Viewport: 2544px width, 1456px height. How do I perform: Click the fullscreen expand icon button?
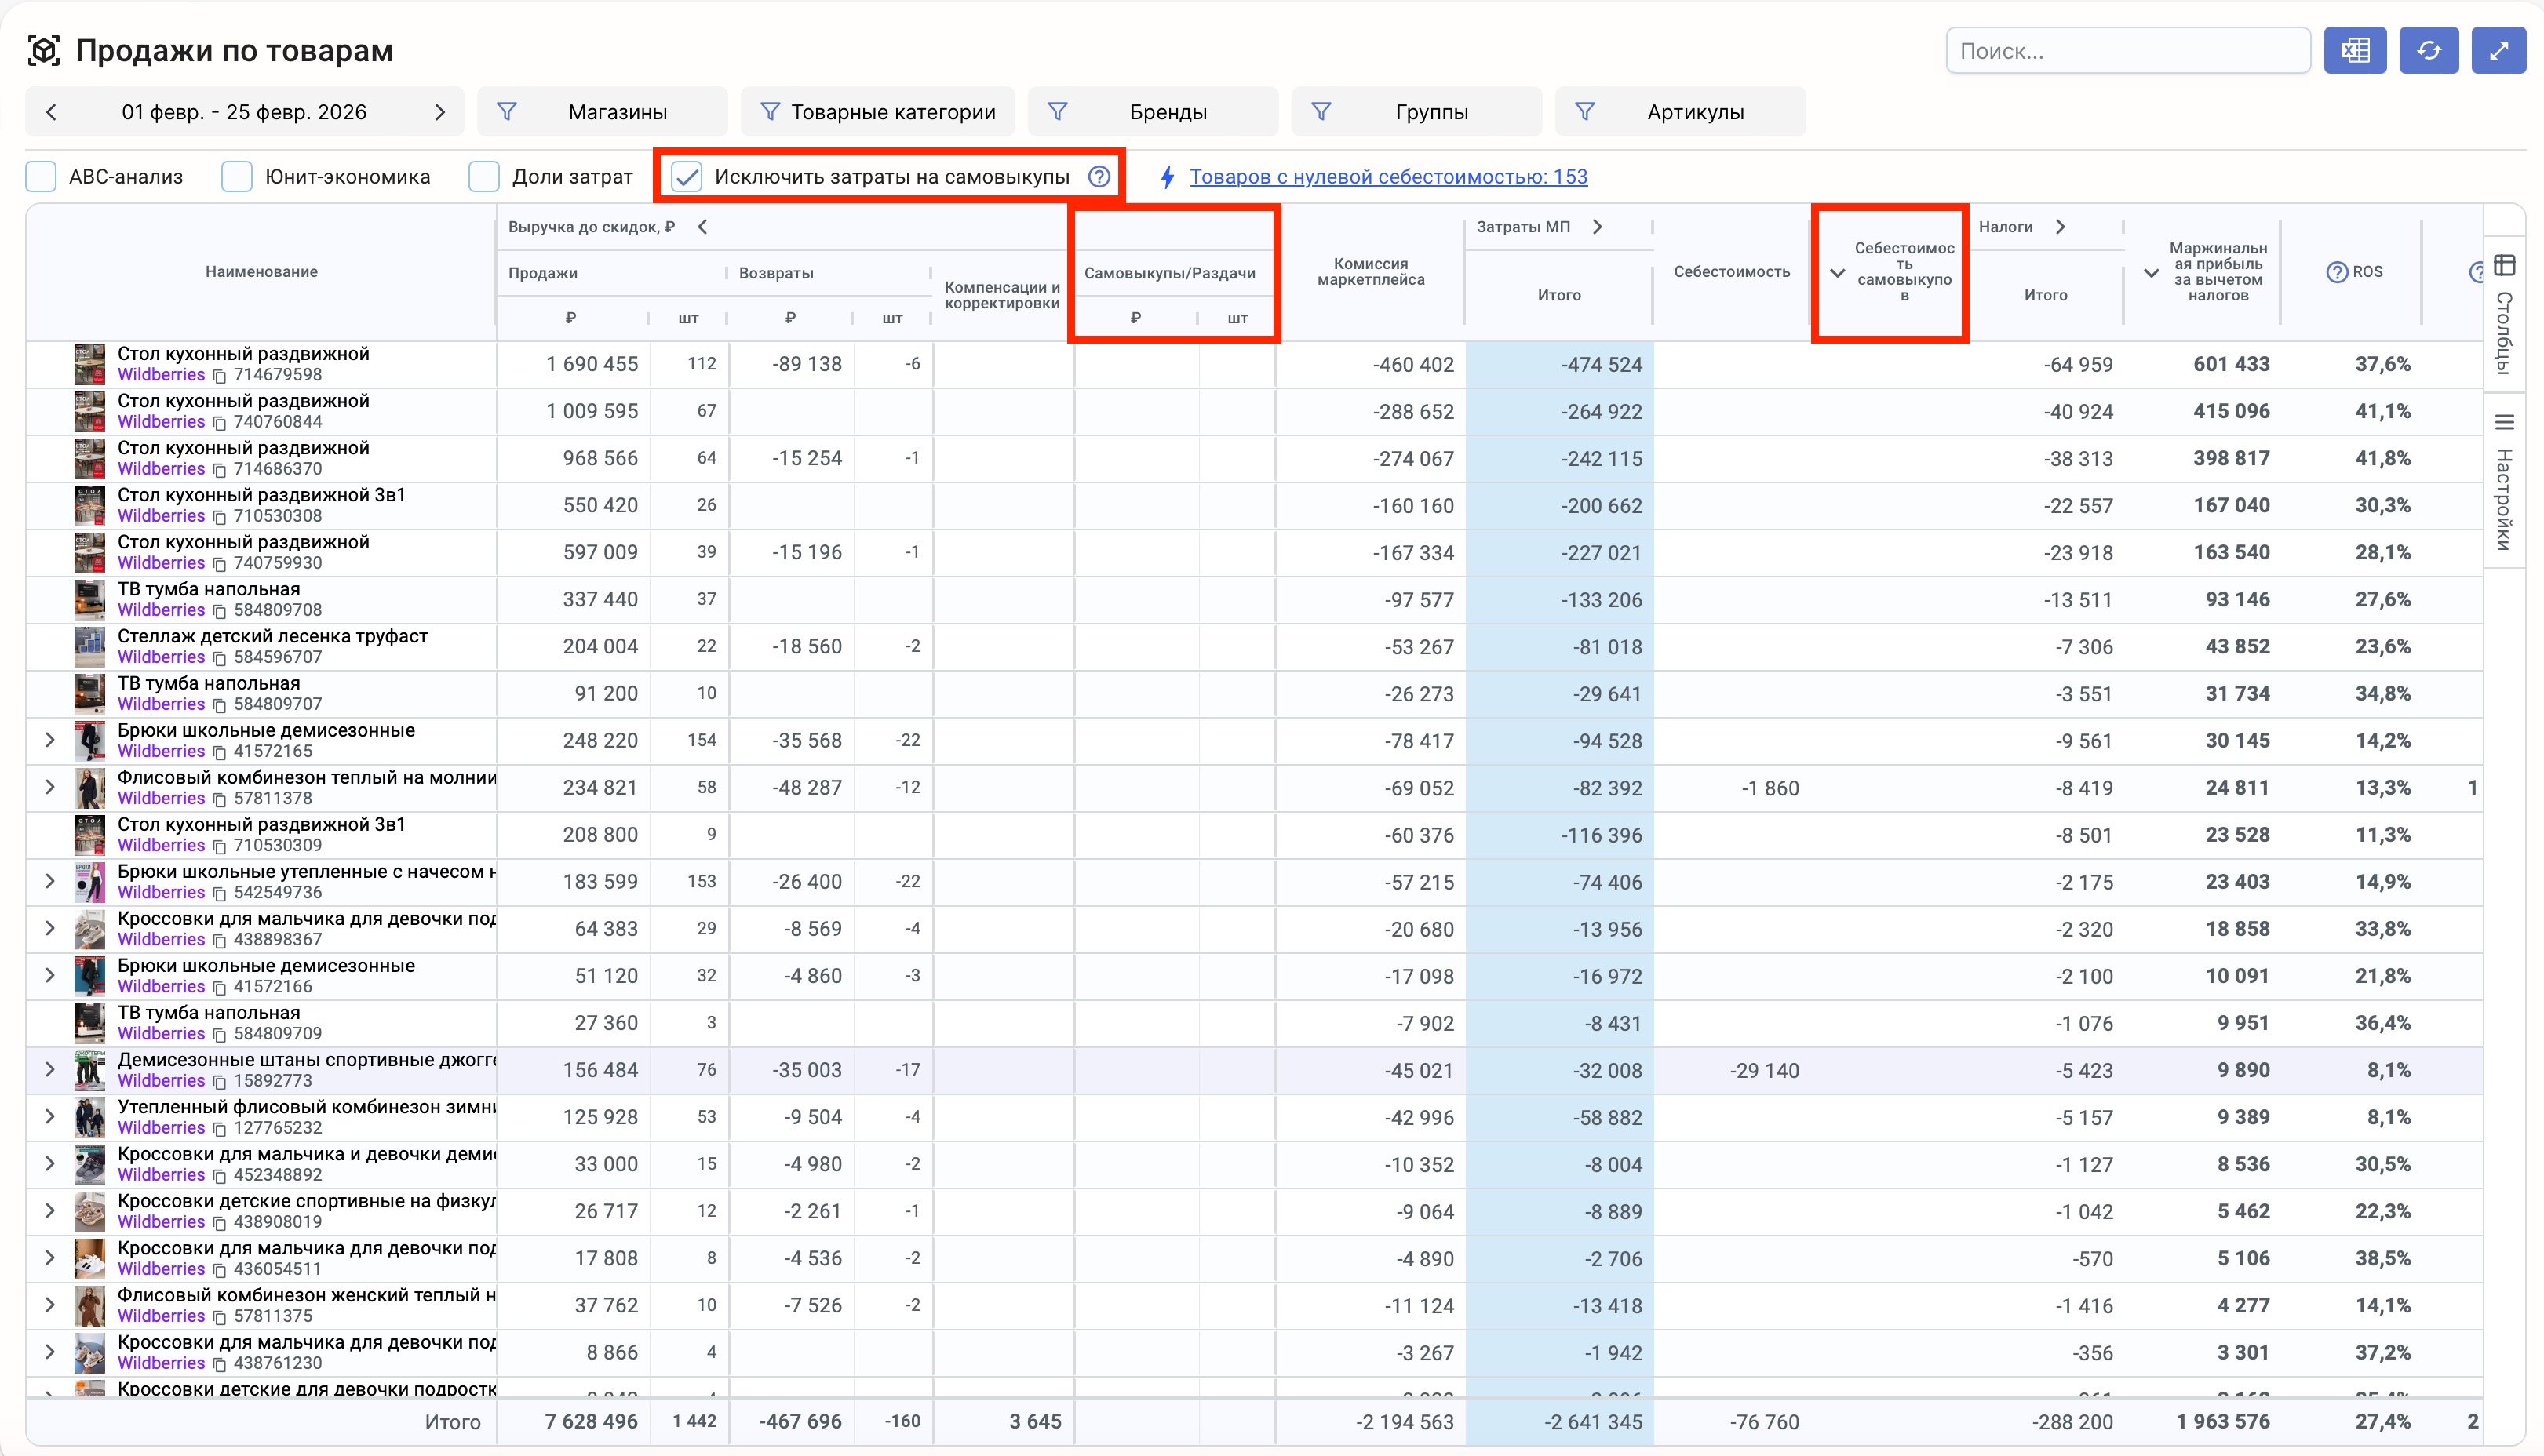(x=2499, y=51)
